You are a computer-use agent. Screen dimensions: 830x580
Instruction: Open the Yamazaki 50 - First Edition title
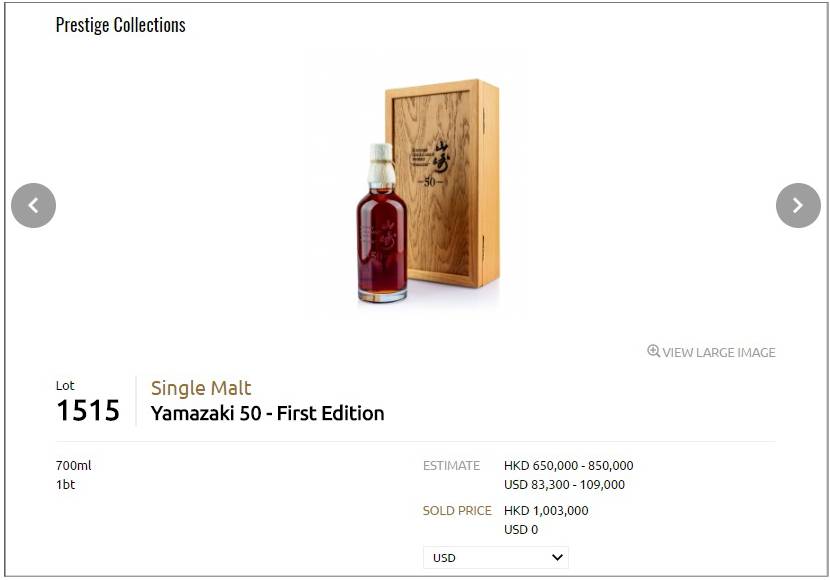267,413
